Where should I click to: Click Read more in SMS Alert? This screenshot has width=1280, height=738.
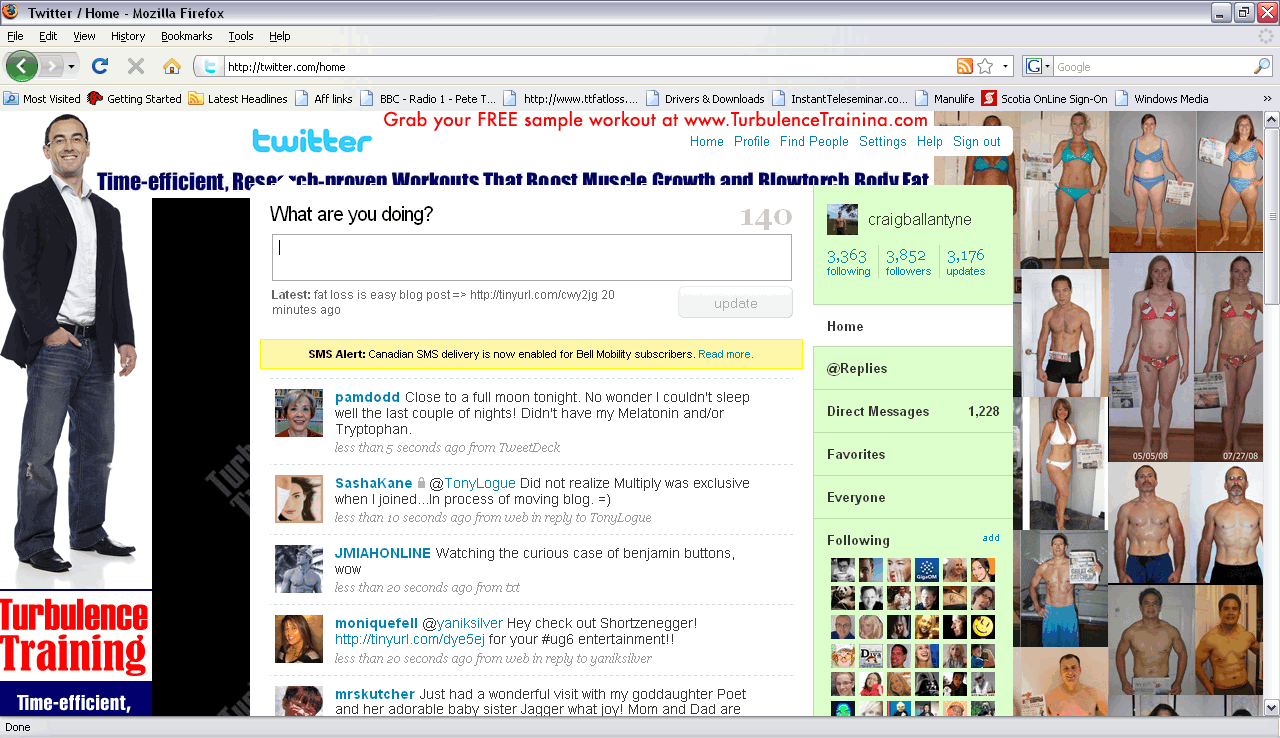click(724, 354)
